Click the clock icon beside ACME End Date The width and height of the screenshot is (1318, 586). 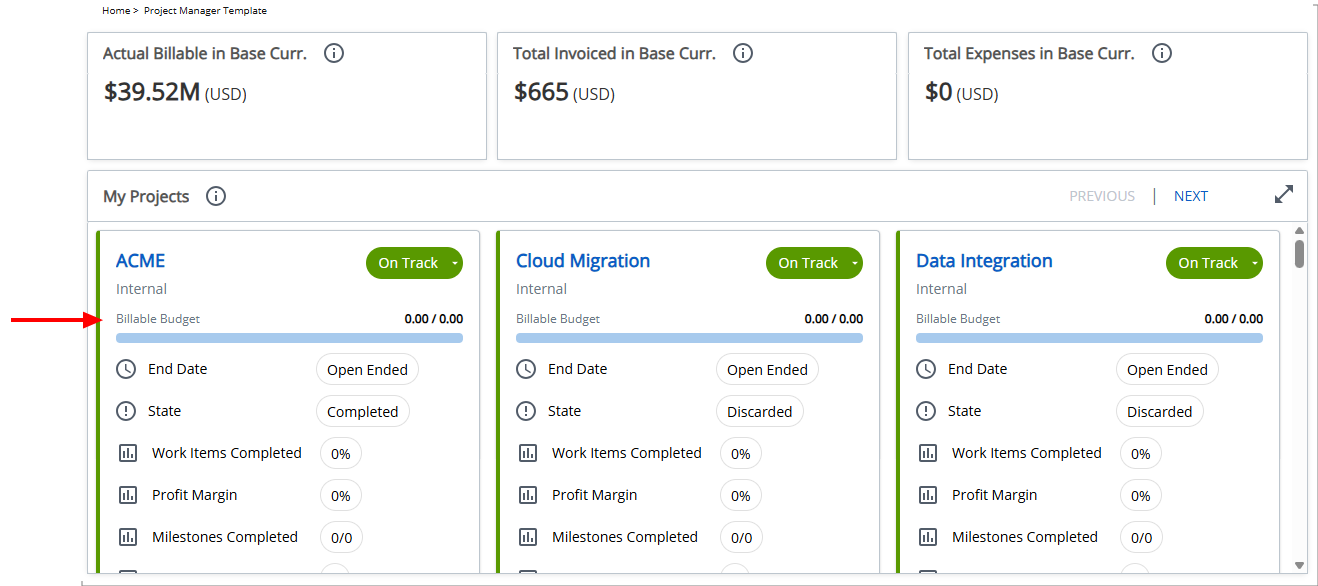(126, 369)
